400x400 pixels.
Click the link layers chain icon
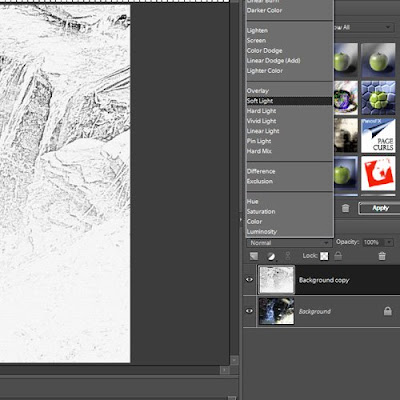[288, 256]
